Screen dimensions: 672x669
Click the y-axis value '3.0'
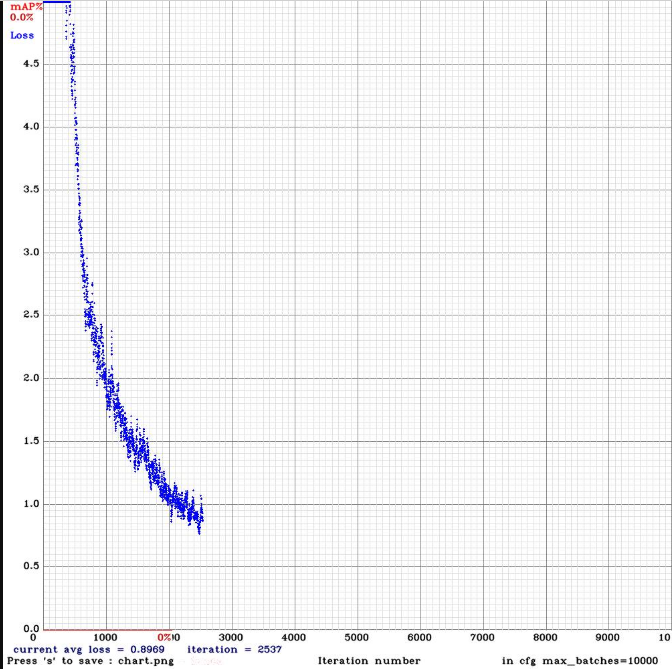(x=31, y=252)
